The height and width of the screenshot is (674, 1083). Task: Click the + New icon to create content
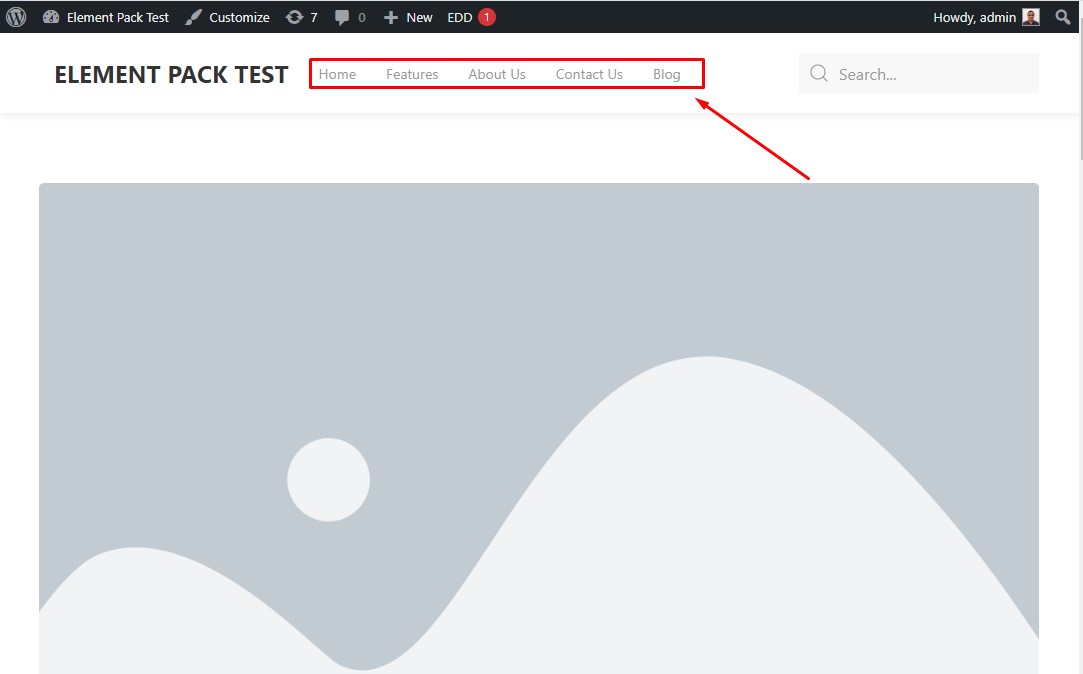pyautogui.click(x=390, y=17)
